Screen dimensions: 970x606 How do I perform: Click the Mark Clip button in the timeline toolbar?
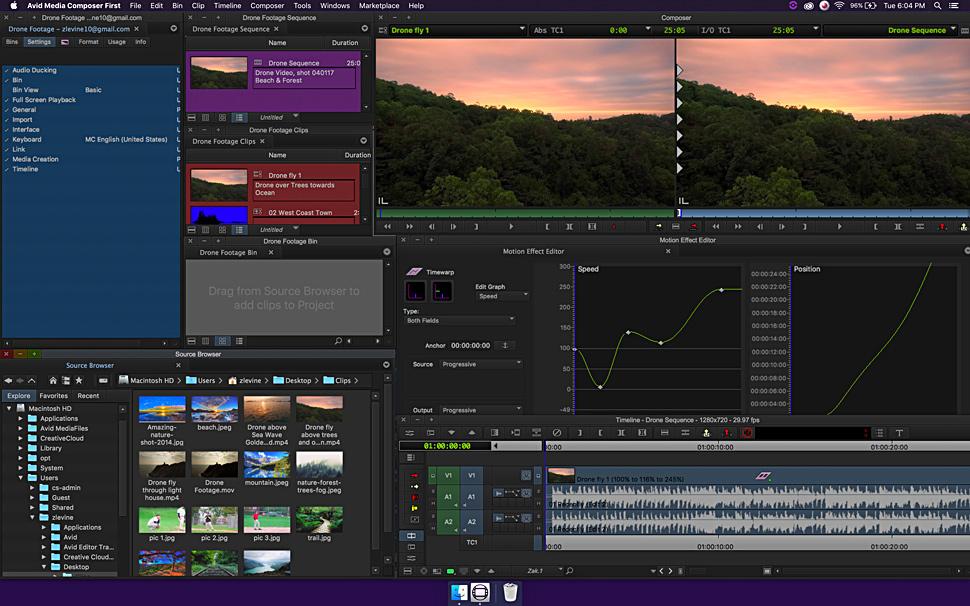point(621,433)
